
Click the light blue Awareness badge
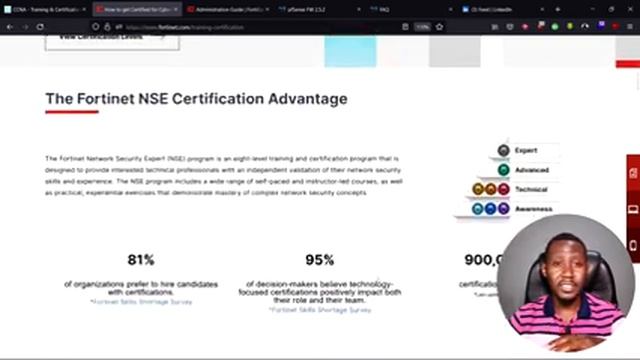click(477, 209)
